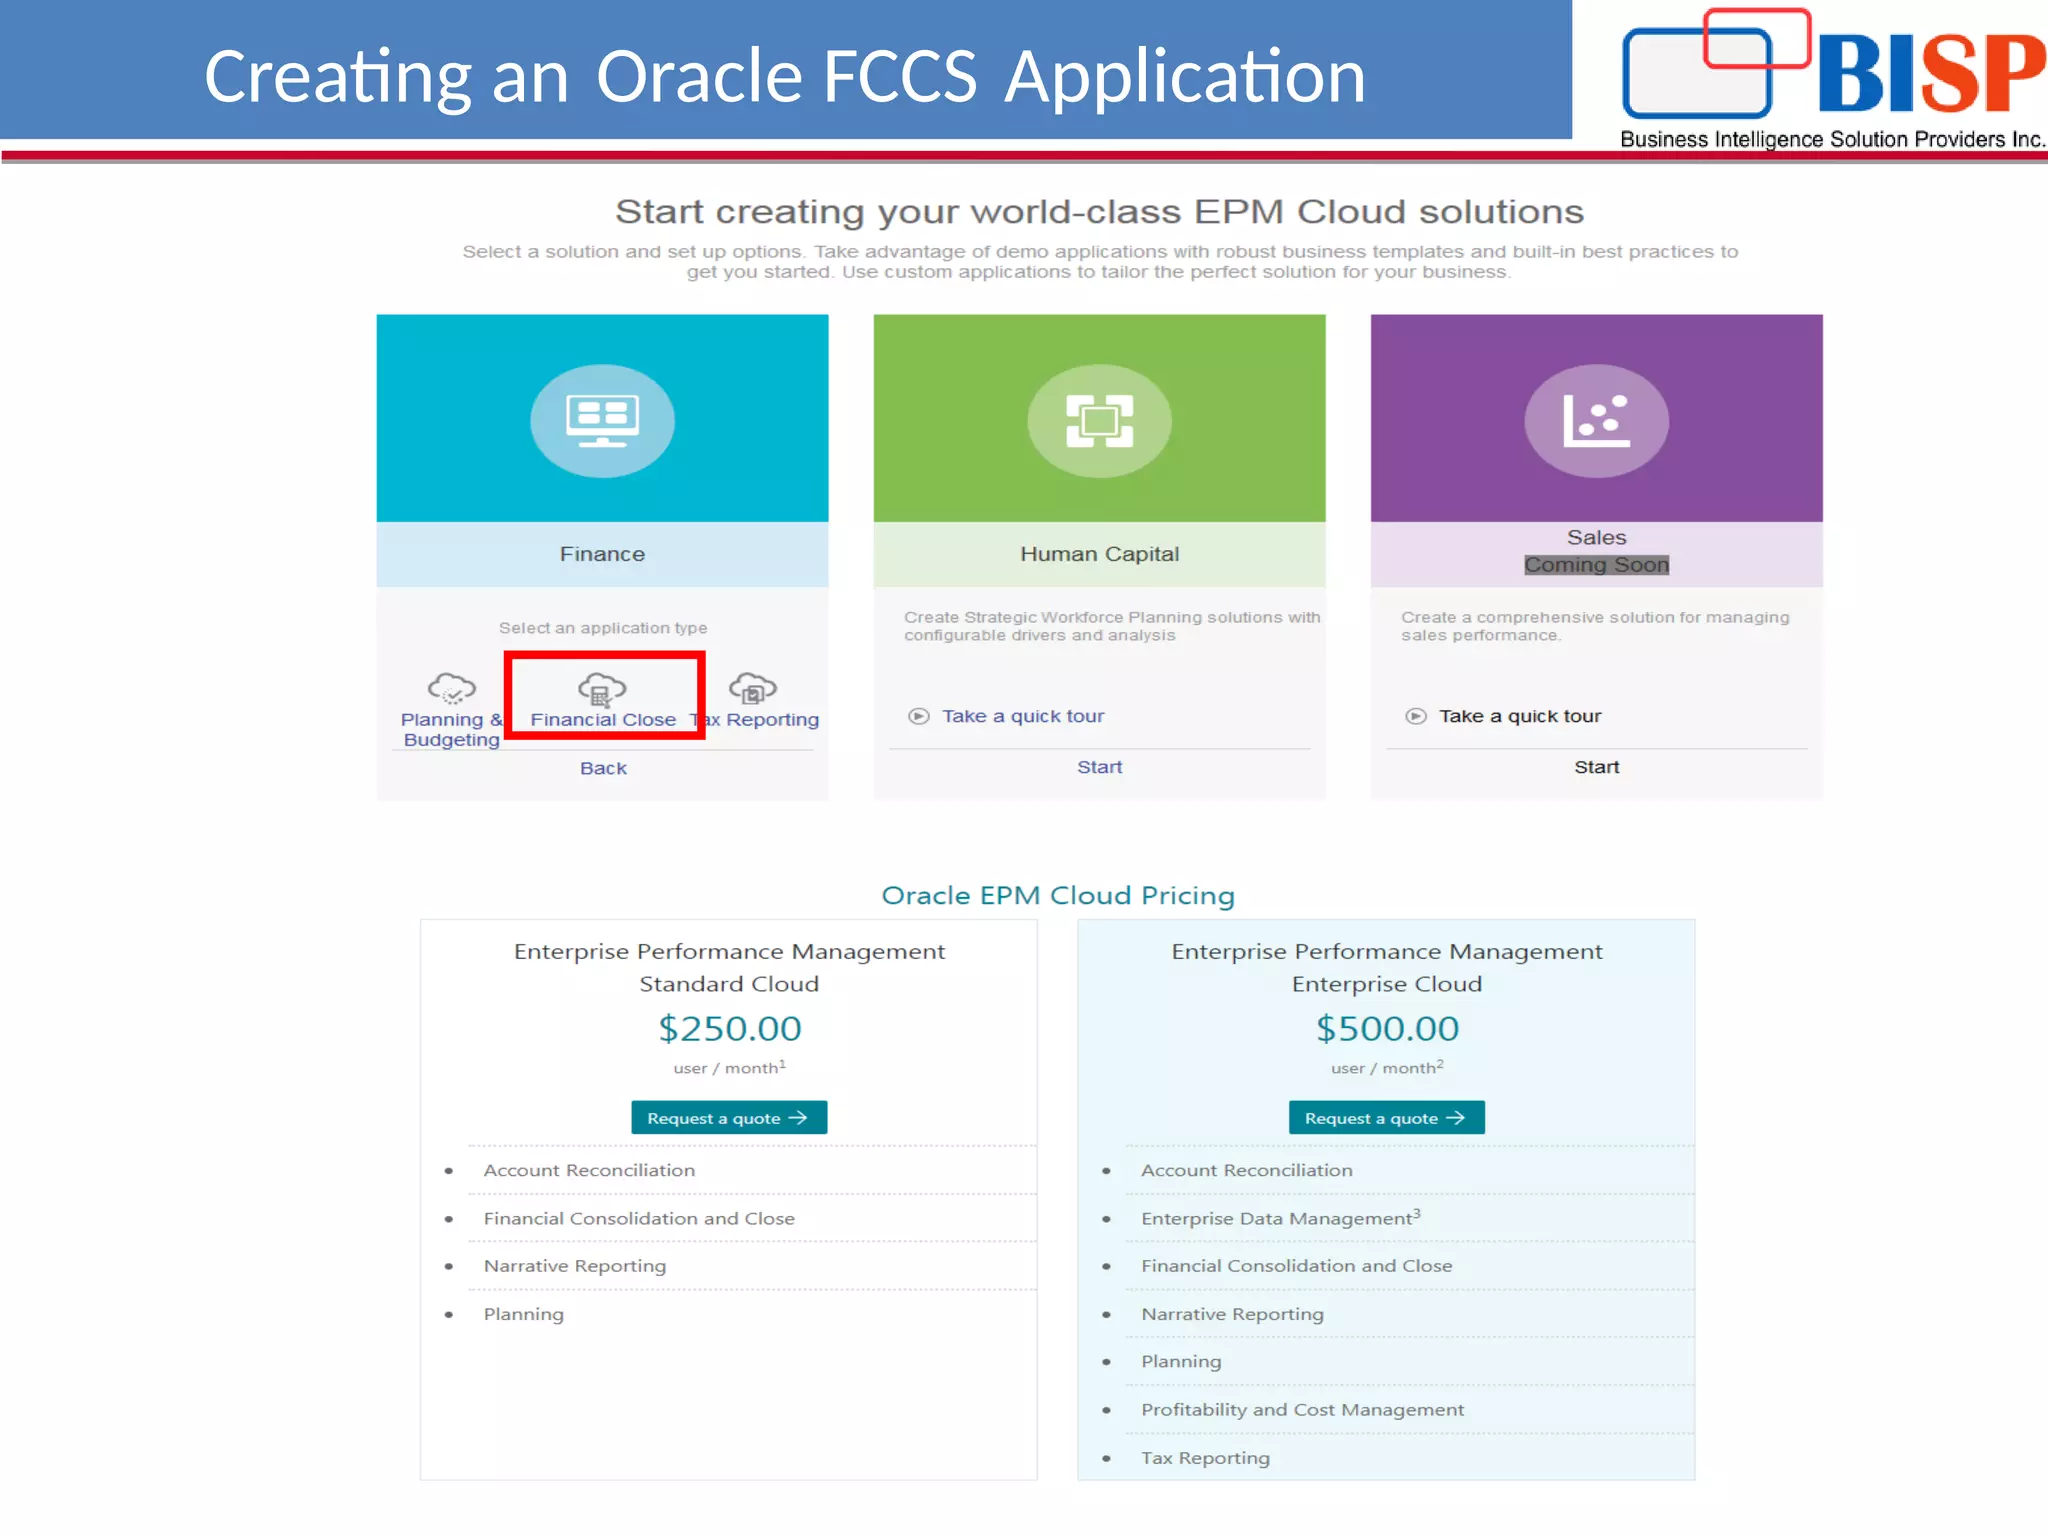2048x1536 pixels.
Task: Click Planning in Standard Cloud list
Action: (524, 1314)
